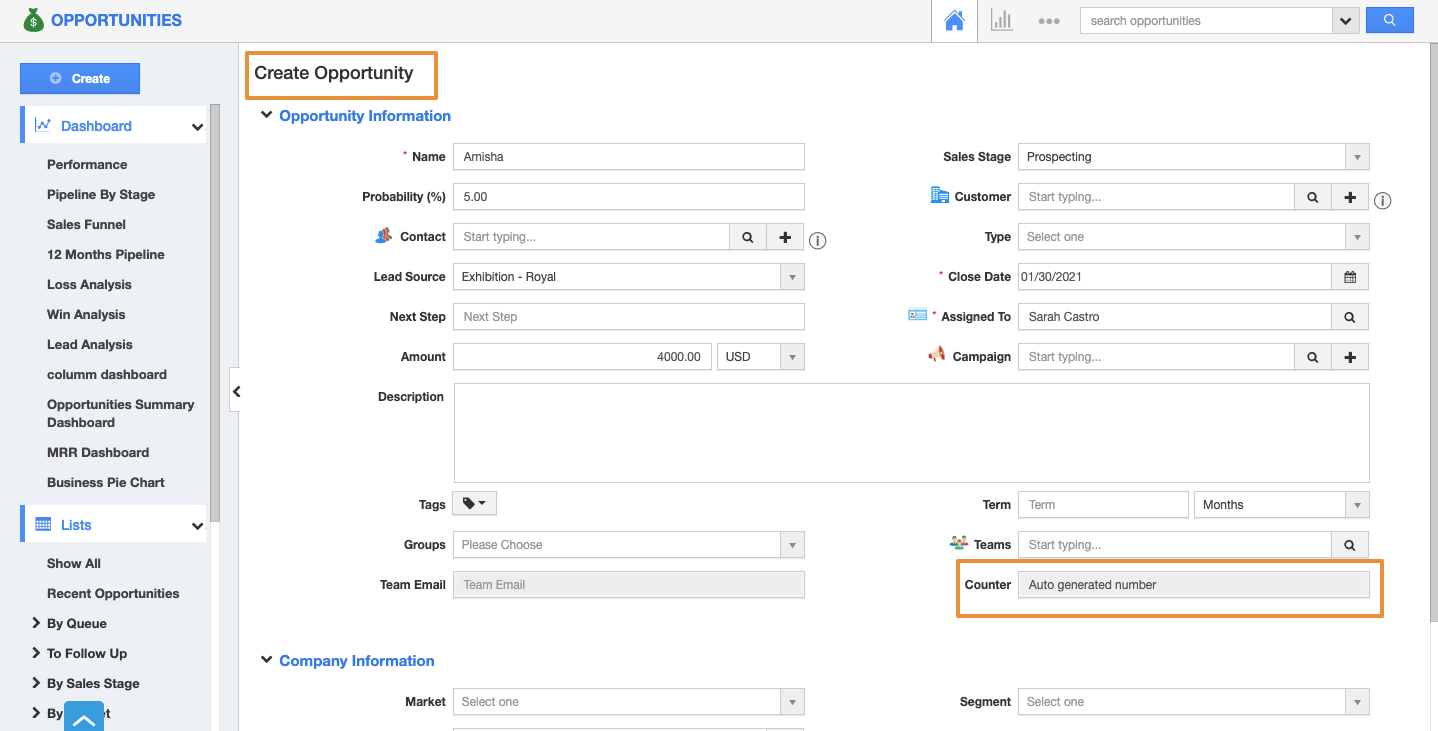Viewport: 1438px width, 731px height.
Task: Click the Name input field
Action: (x=629, y=157)
